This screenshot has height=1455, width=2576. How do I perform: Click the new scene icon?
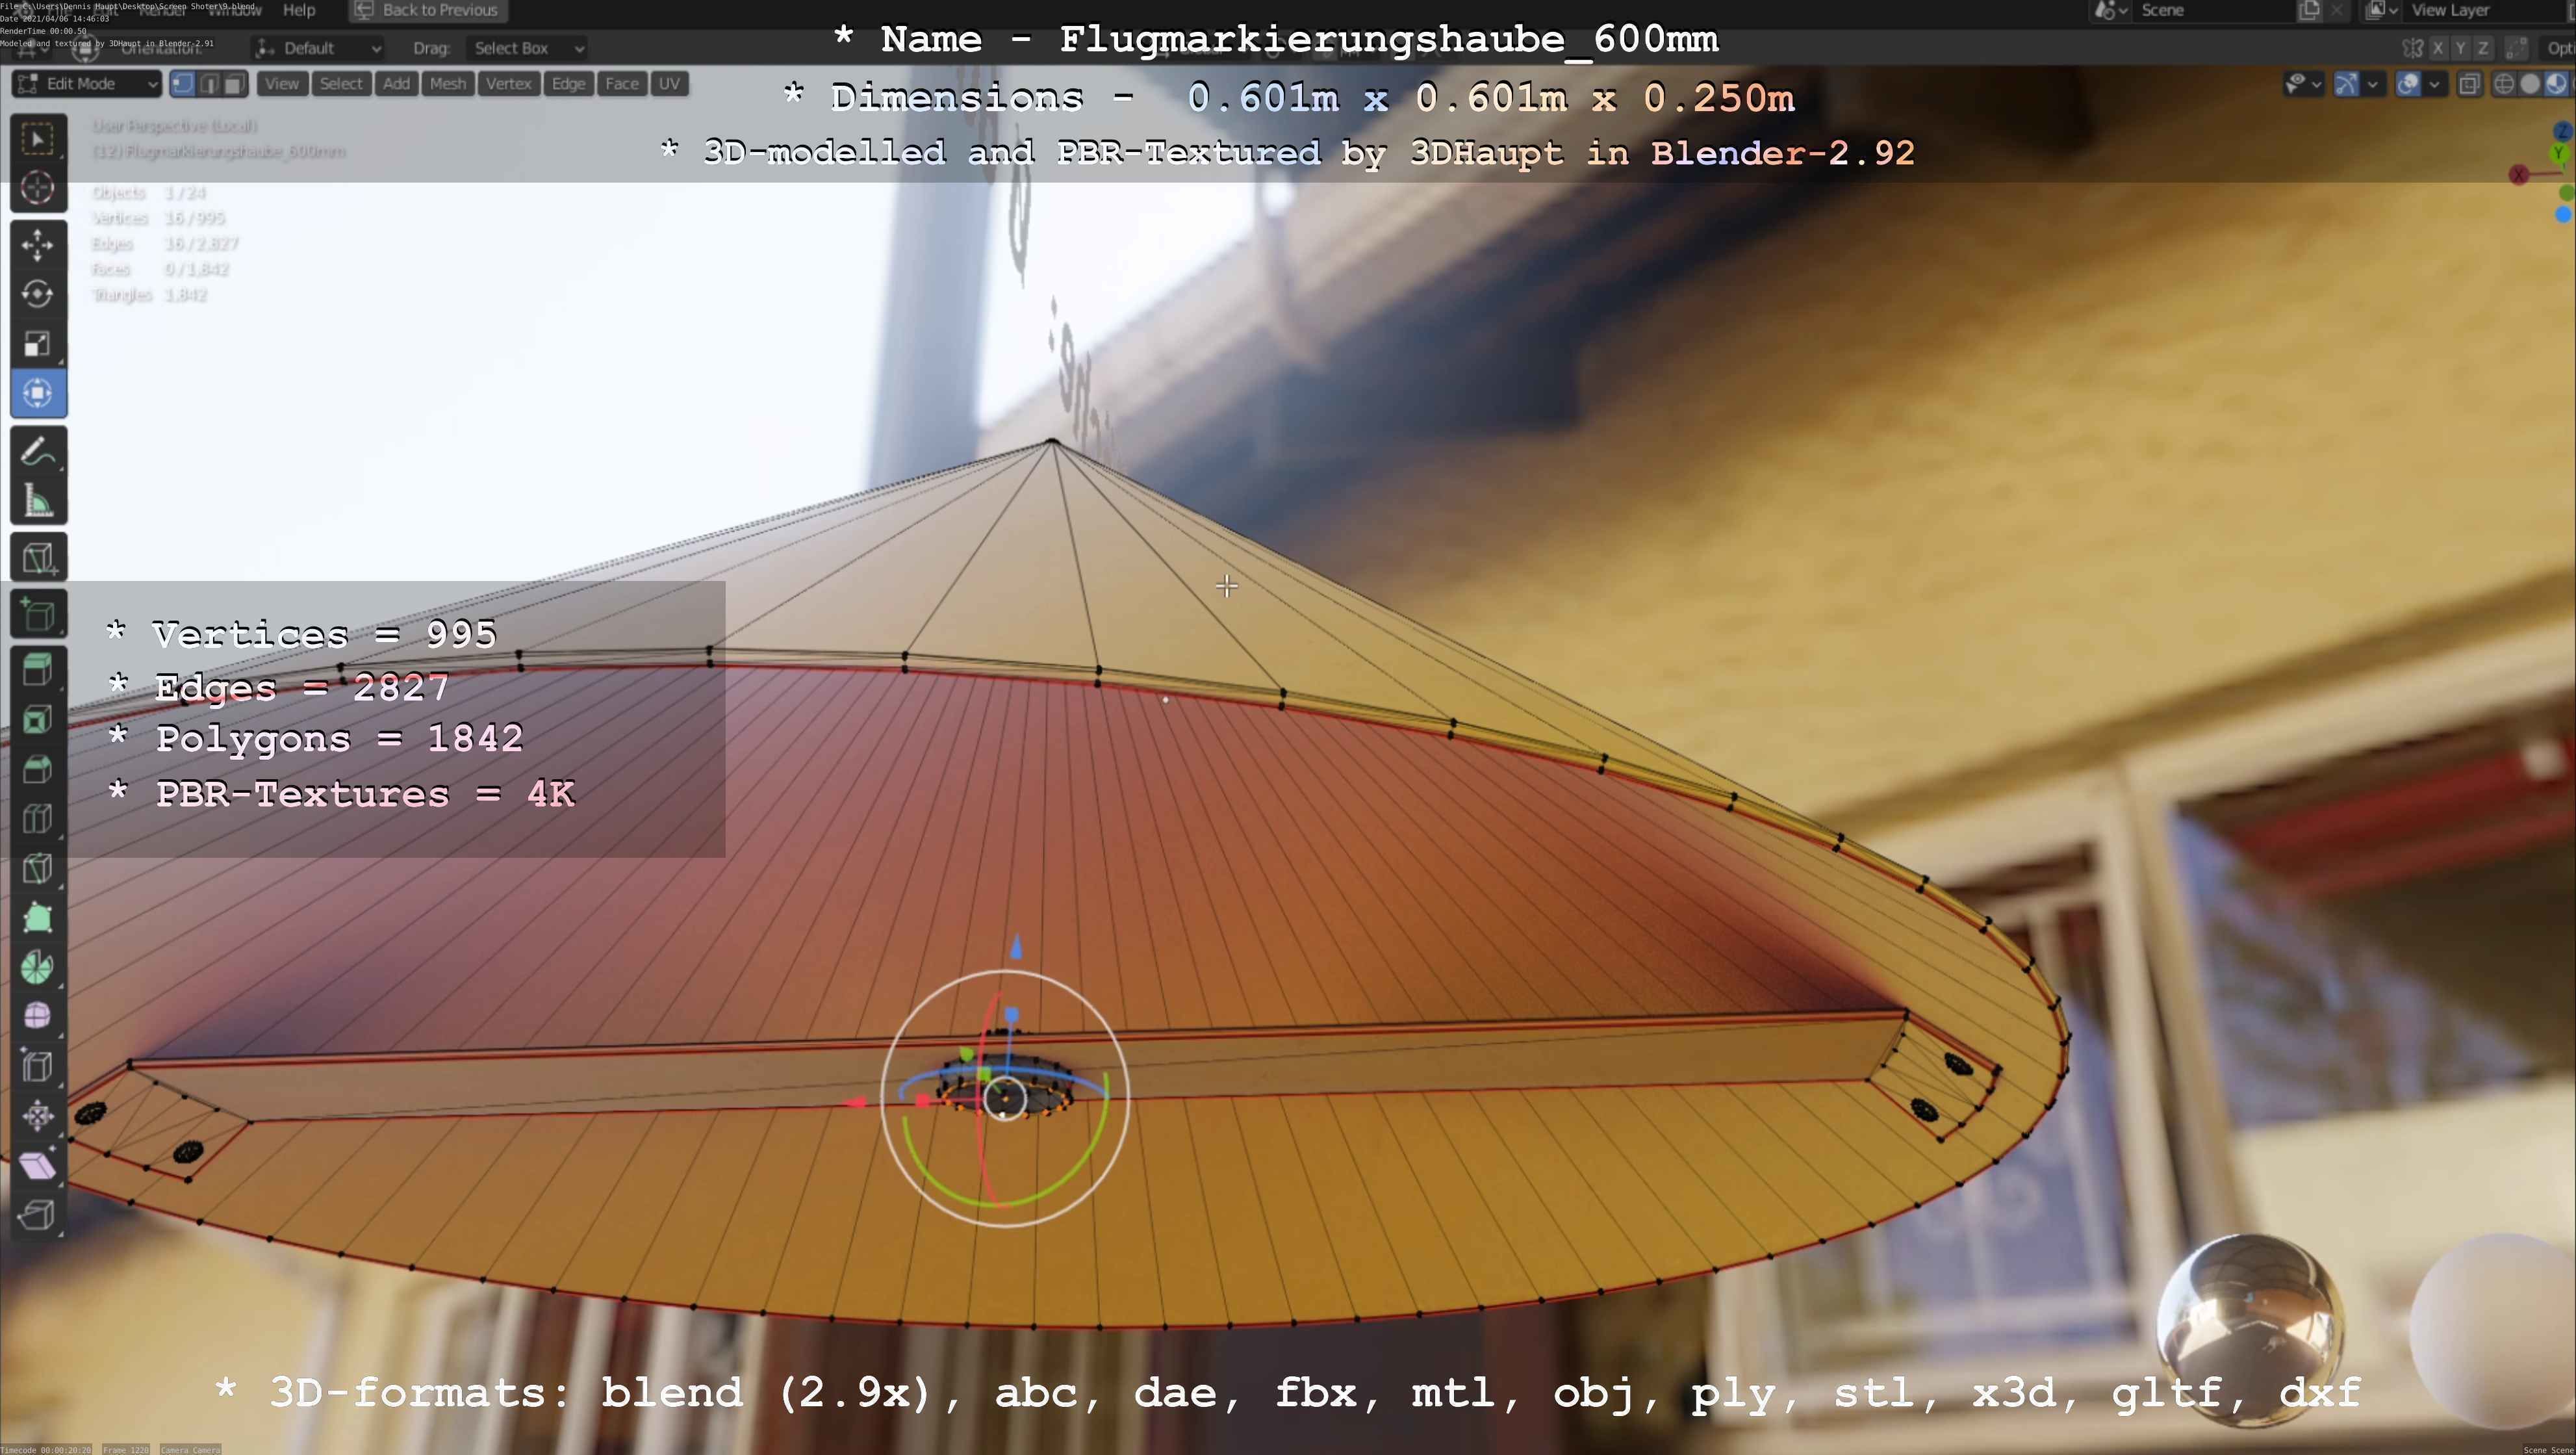coord(2310,10)
